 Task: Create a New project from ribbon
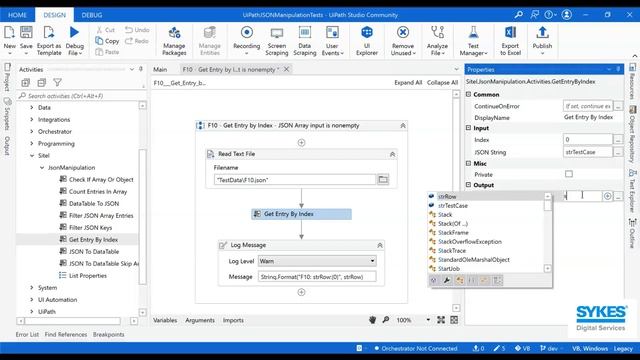tap(9, 40)
